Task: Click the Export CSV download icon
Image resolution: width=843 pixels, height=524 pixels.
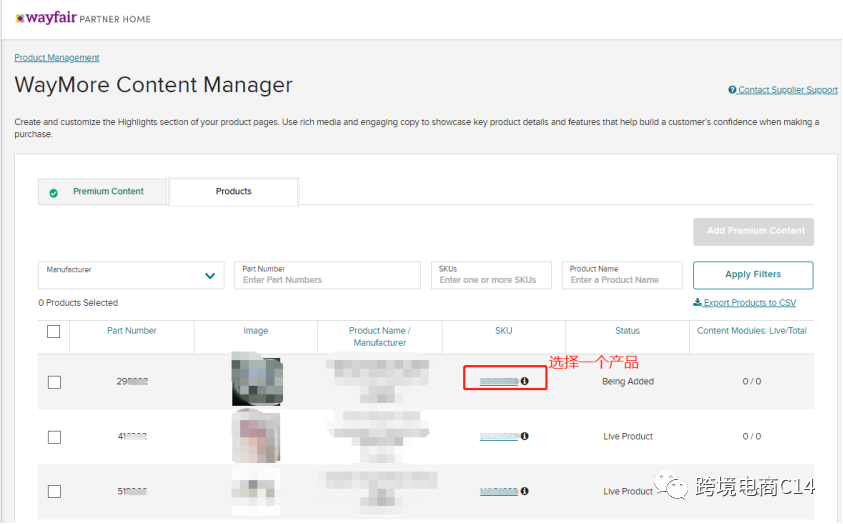Action: (x=697, y=302)
